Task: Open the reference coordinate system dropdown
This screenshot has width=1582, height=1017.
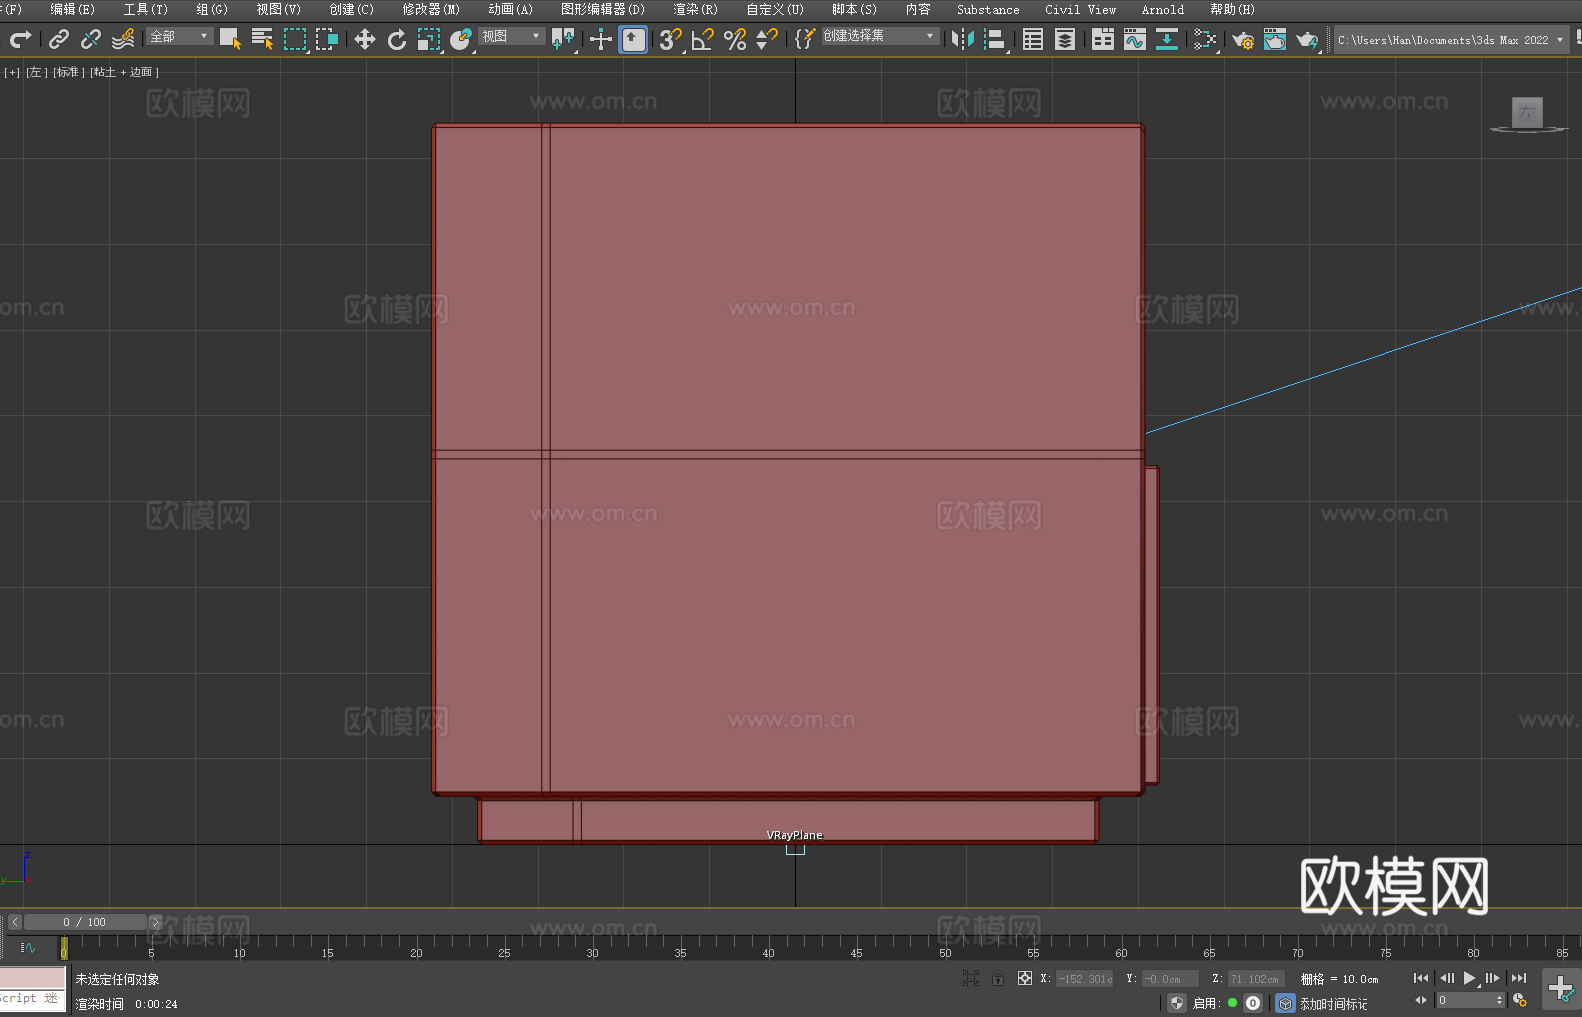Action: pos(511,36)
